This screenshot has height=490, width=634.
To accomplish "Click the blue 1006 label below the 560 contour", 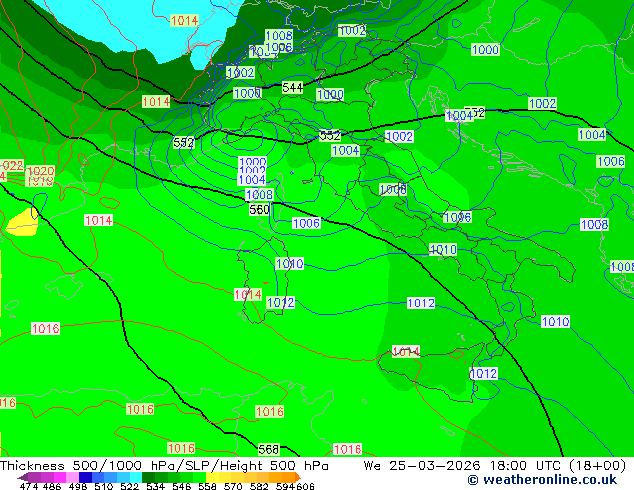I will point(306,223).
